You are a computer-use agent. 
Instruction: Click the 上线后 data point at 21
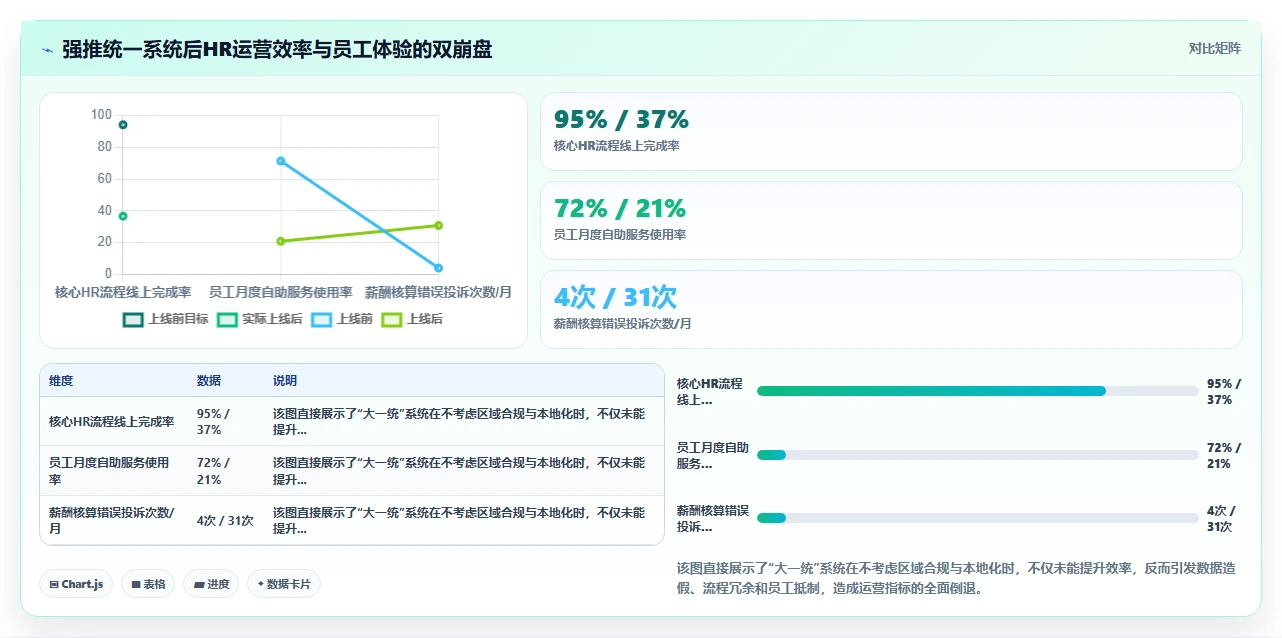(x=281, y=241)
